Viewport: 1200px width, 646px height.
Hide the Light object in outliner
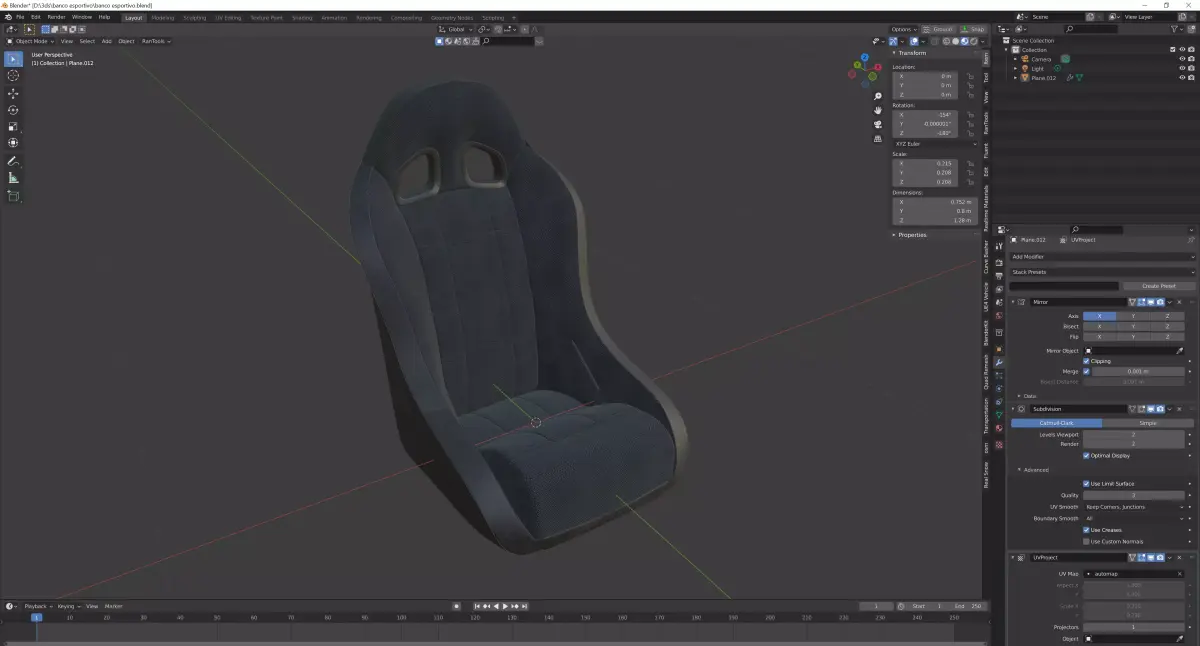[x=1181, y=68]
